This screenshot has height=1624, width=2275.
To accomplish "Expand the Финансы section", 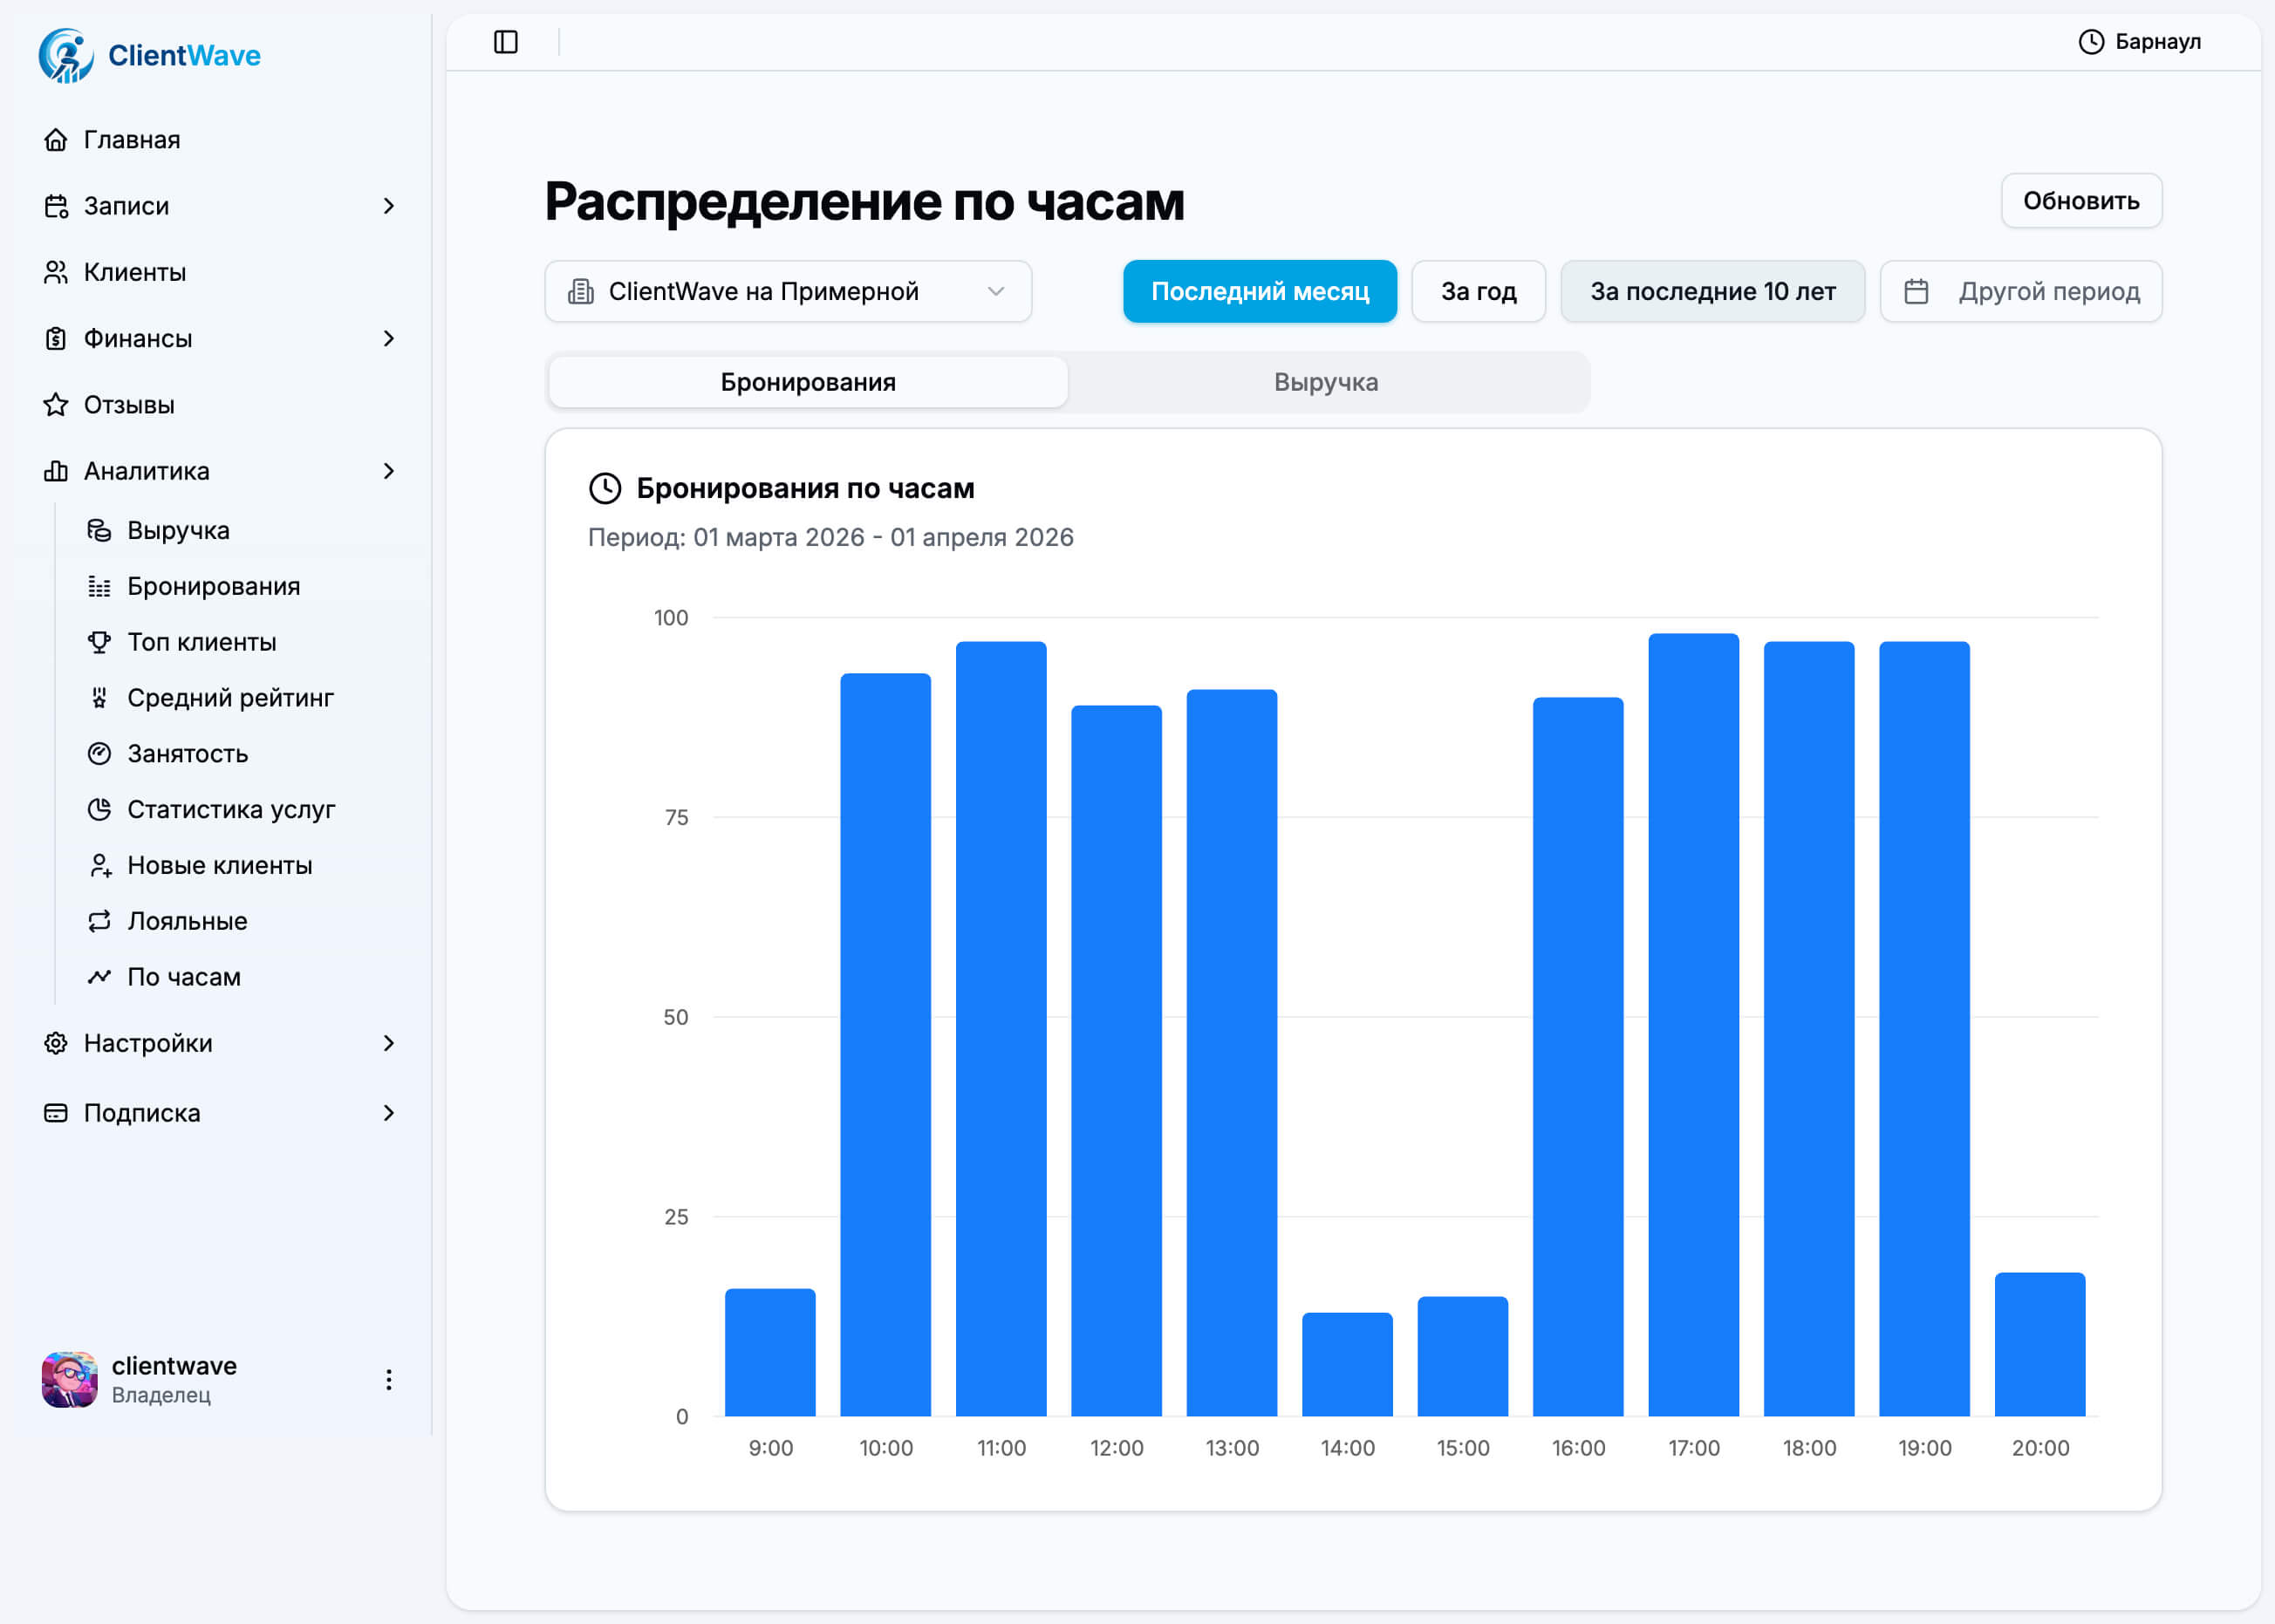I will [x=138, y=339].
